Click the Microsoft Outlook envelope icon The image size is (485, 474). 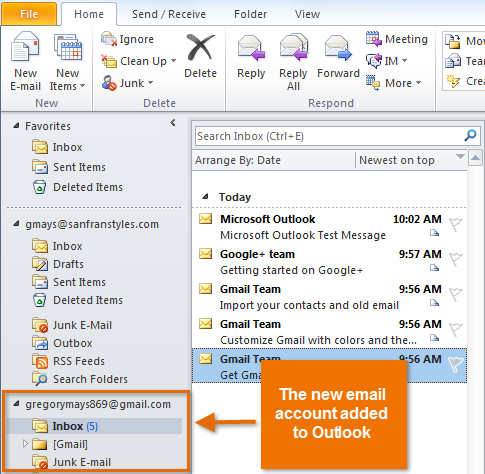pyautogui.click(x=206, y=219)
